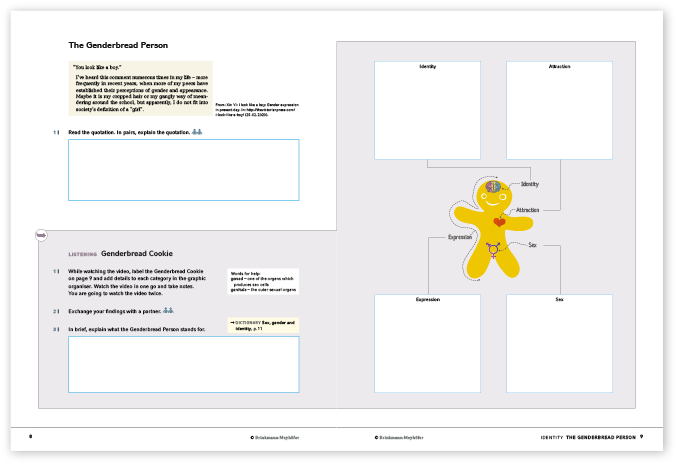Click the answer box below "Read the quotation"
677x465 pixels.
183,170
